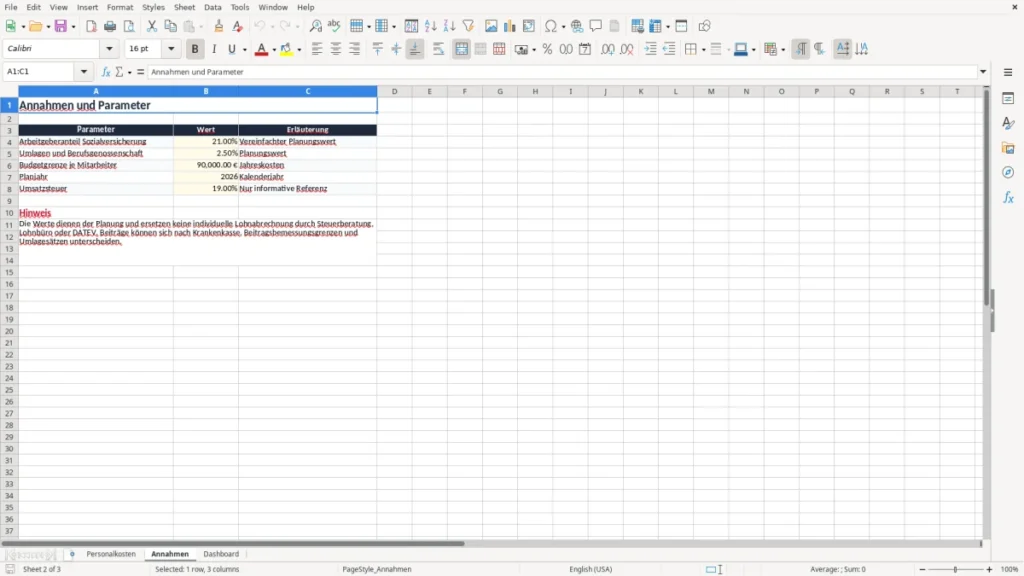Insert a chart with the chart icon
This screenshot has width=1024, height=576.
click(x=510, y=26)
